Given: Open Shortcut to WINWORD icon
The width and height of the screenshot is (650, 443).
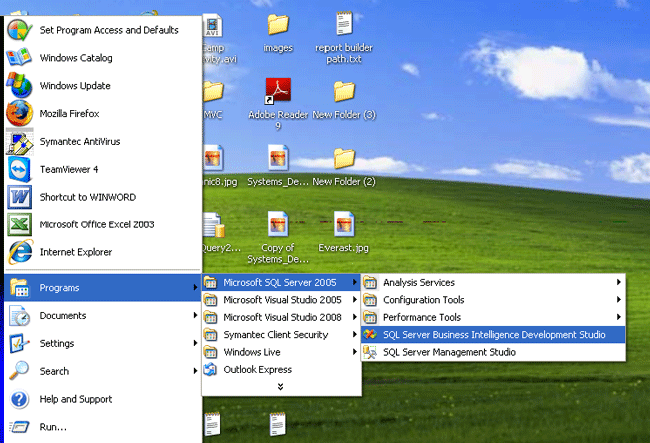Looking at the screenshot, I should coord(19,197).
